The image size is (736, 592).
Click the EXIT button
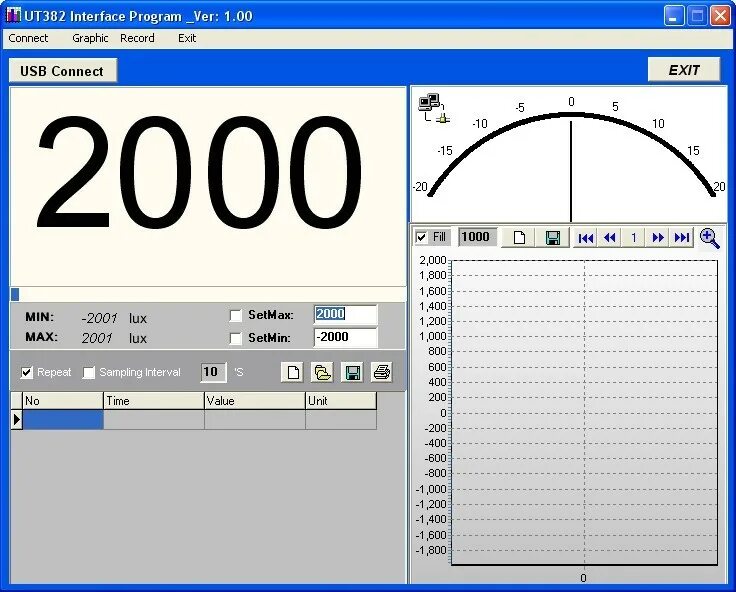click(684, 70)
